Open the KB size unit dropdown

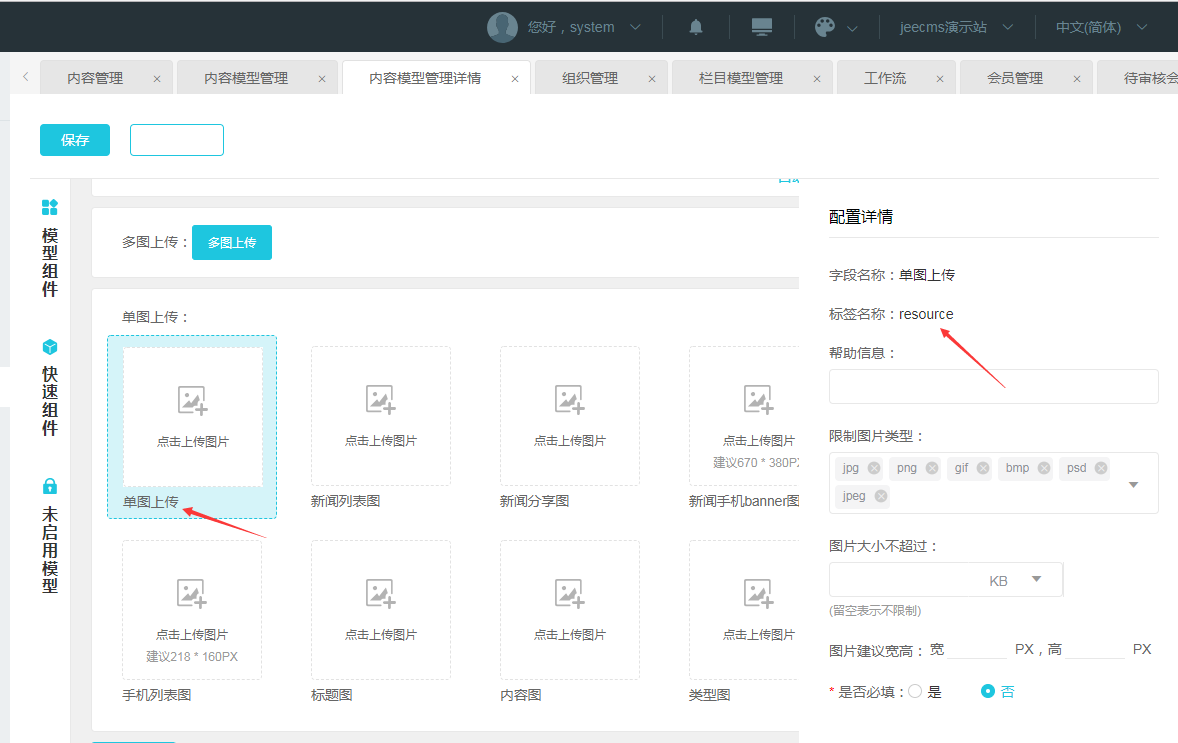[x=1036, y=579]
